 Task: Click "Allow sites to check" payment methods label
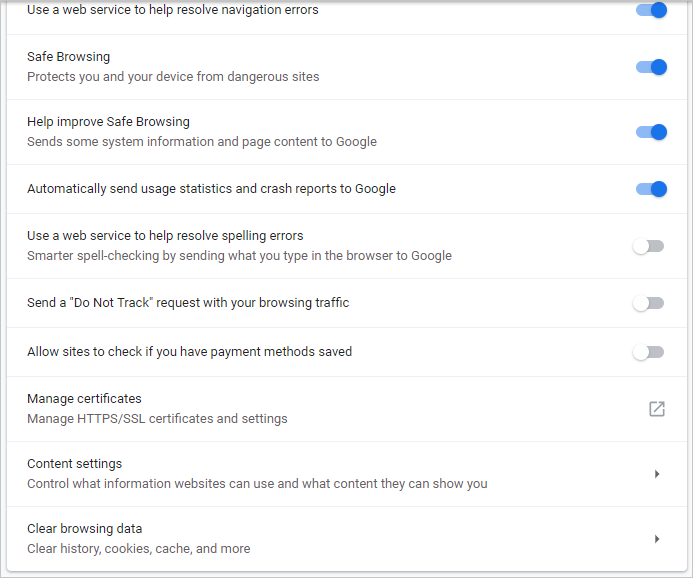(189, 352)
